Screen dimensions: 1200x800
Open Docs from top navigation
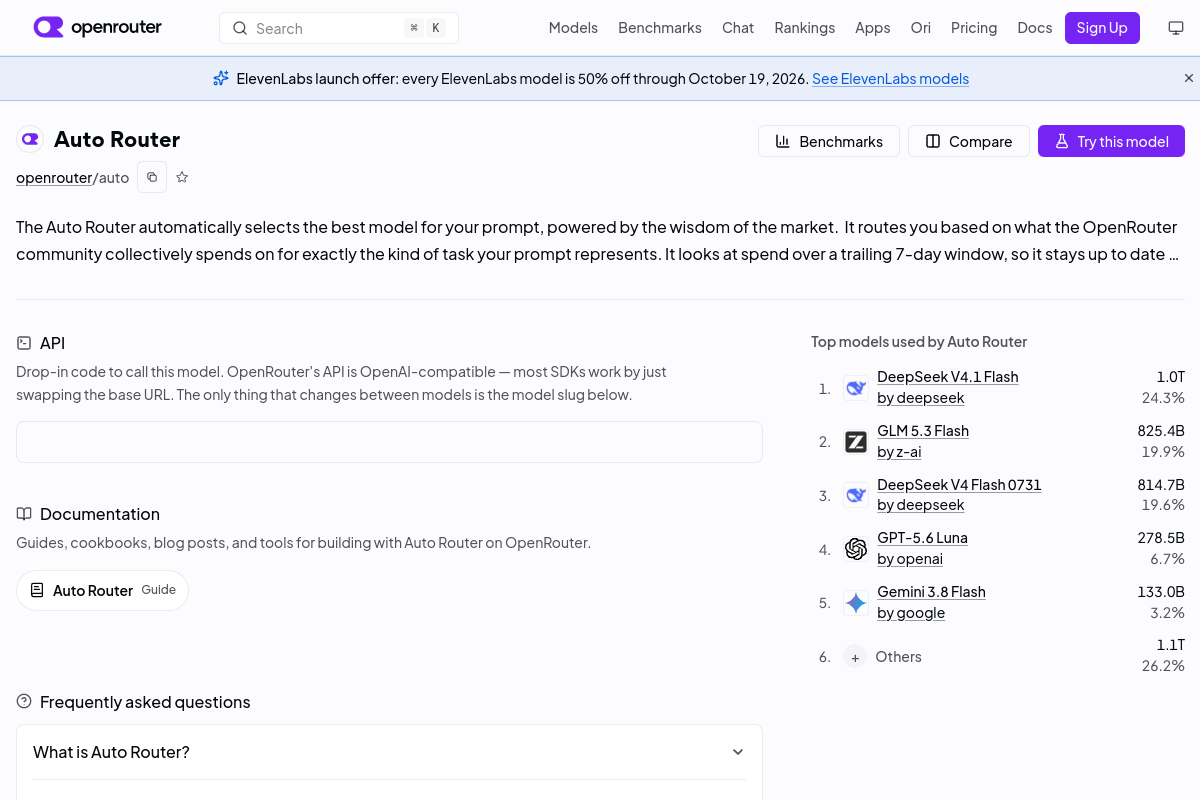pos(1035,28)
